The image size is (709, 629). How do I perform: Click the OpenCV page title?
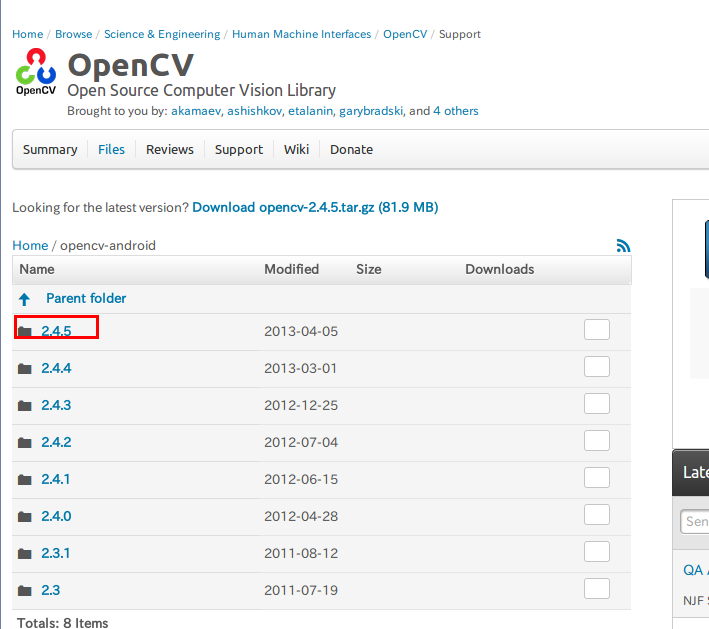[x=131, y=65]
